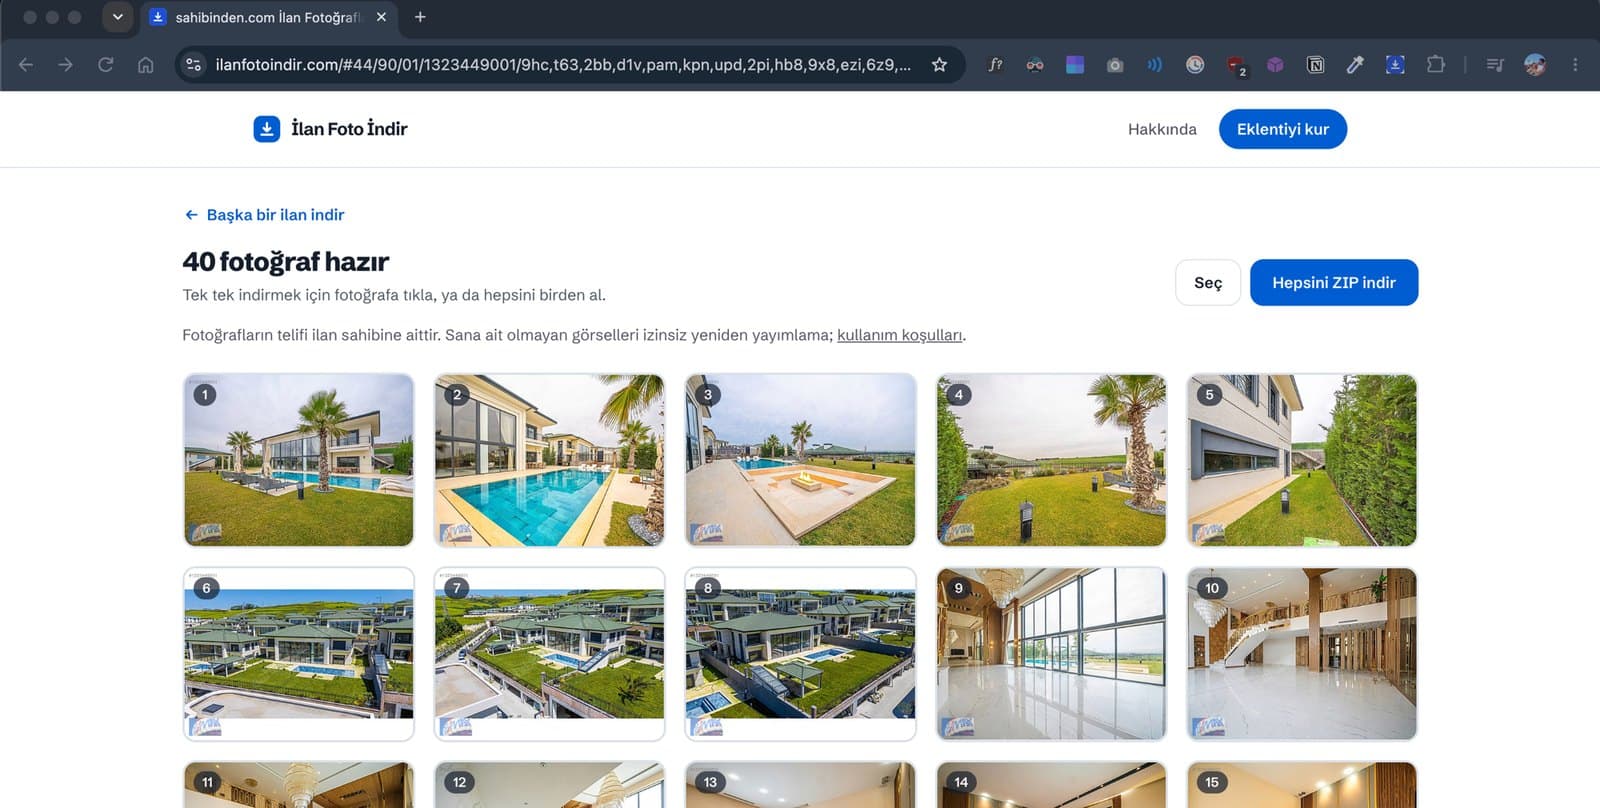Click the Seç button
The height and width of the screenshot is (808, 1600).
click(1208, 283)
